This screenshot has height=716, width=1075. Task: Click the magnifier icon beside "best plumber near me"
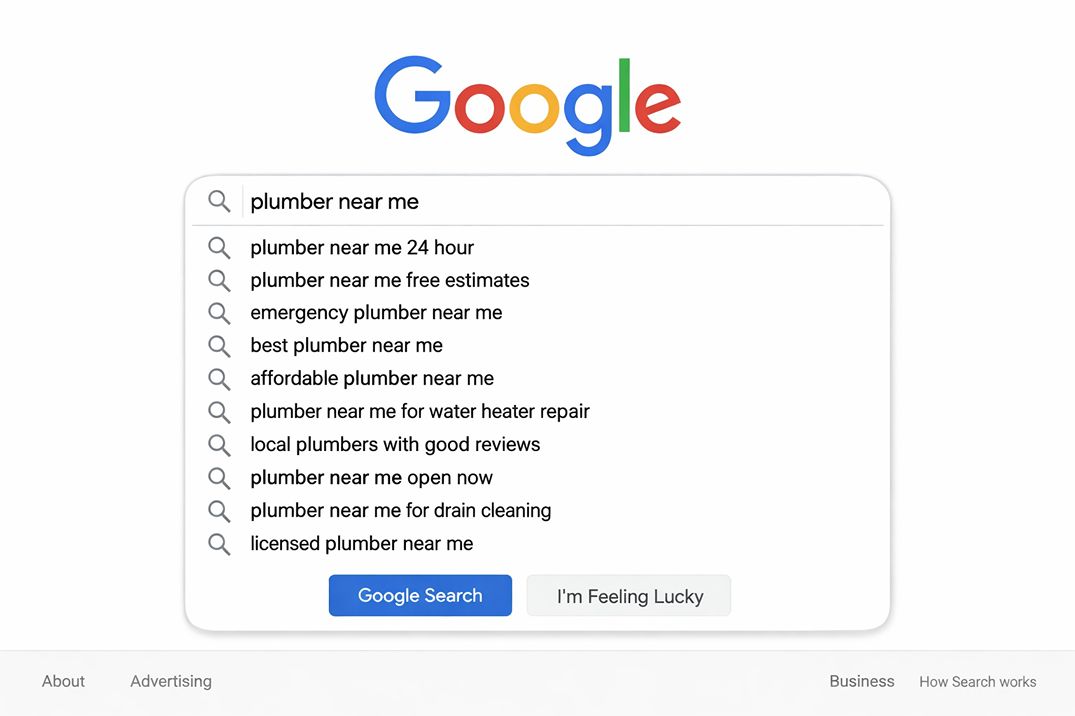tap(219, 346)
